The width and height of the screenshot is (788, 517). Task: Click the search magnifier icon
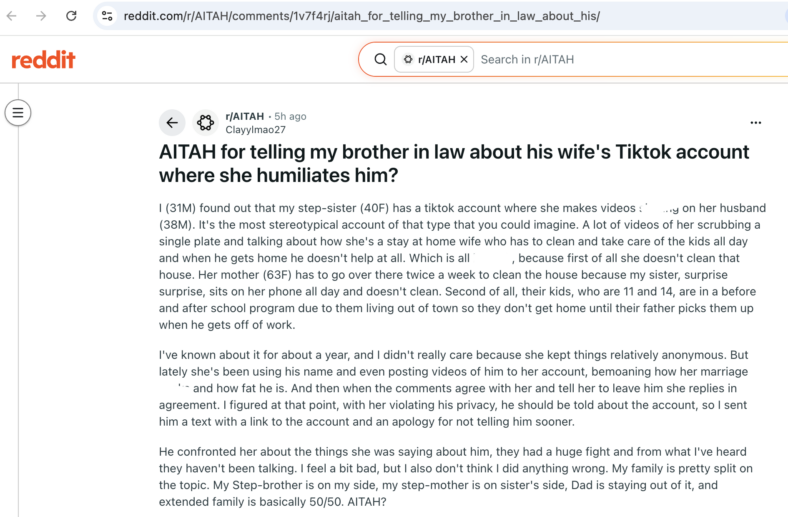(380, 59)
